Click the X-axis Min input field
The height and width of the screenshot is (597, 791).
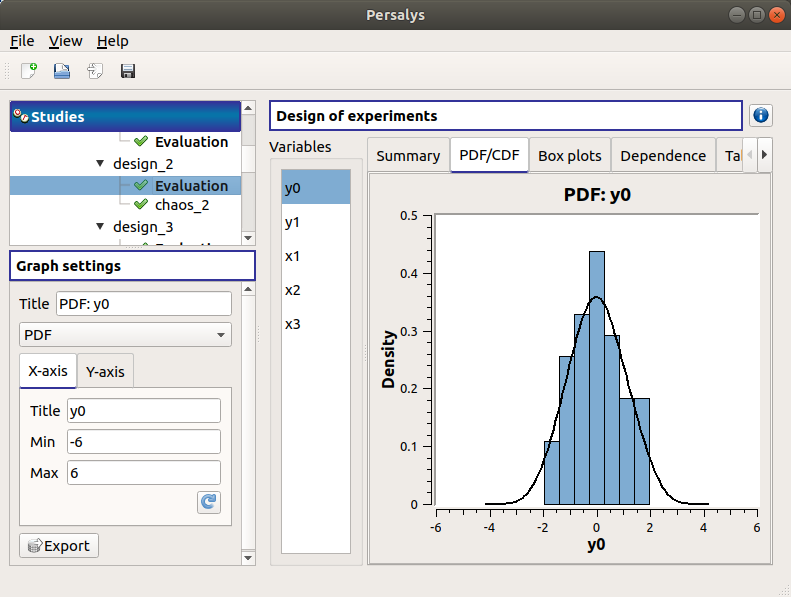point(143,442)
